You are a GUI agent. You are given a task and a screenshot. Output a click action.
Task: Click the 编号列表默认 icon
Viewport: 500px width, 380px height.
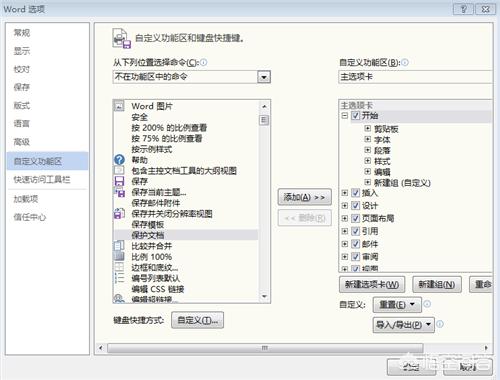(x=119, y=278)
